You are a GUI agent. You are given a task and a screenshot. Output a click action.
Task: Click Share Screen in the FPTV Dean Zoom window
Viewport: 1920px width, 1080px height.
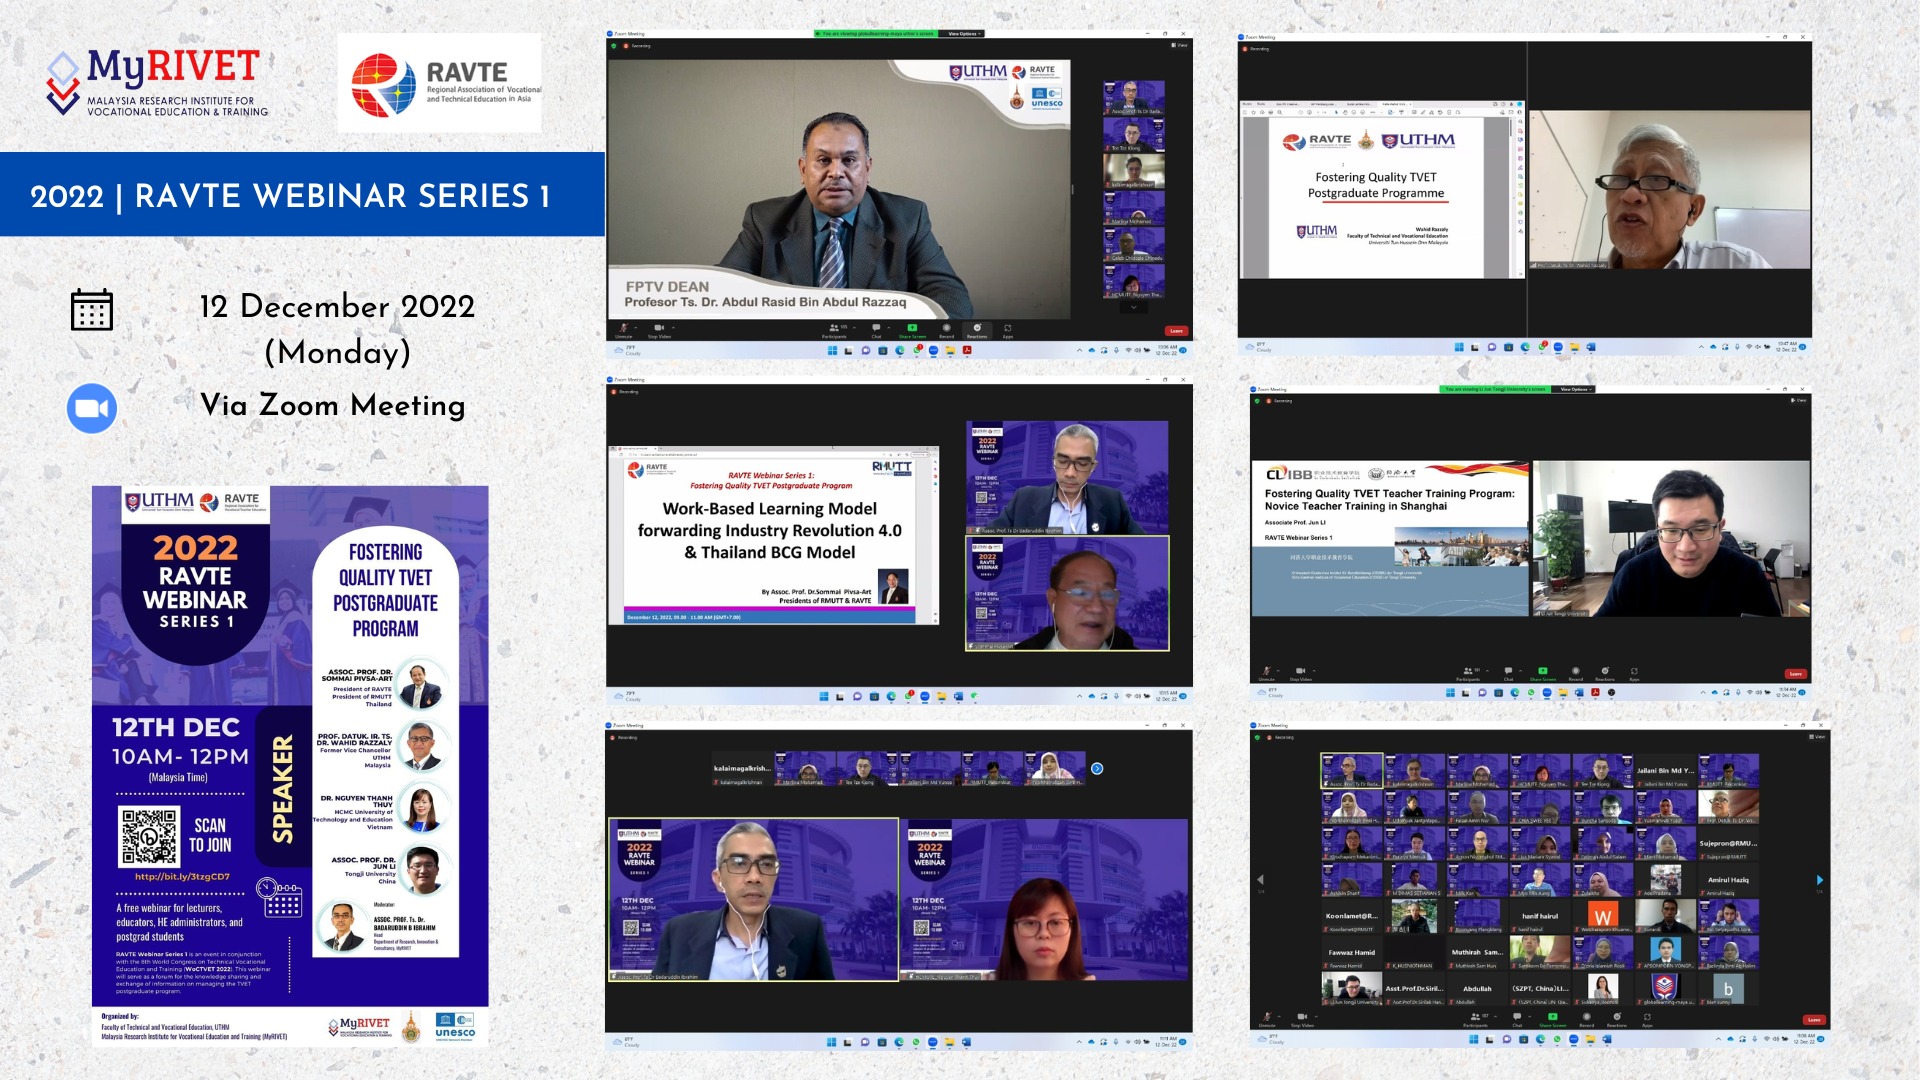[912, 330]
